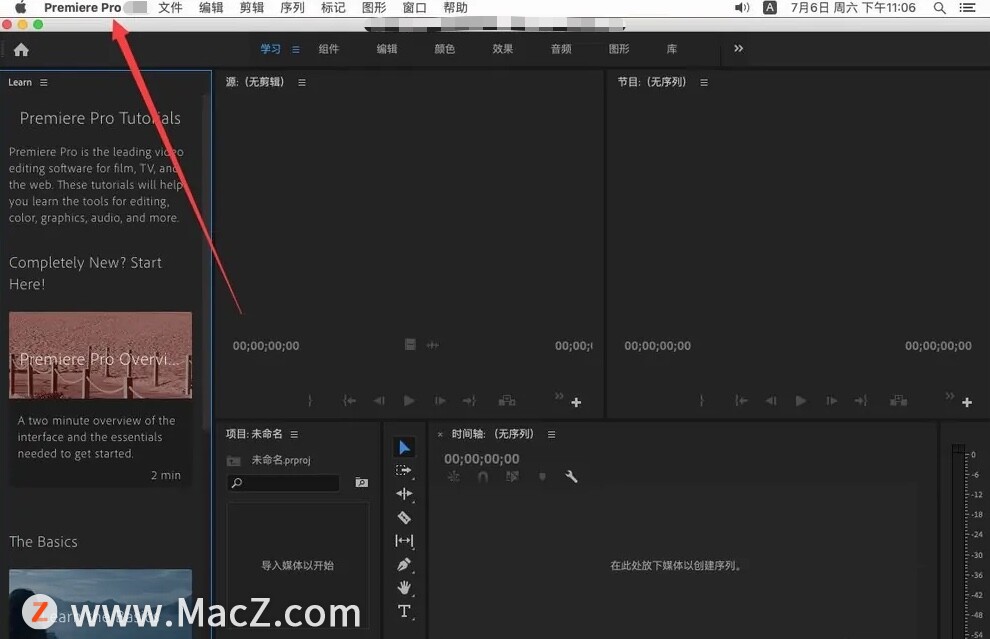Click the macOS volume icon
Viewport: 990px width, 639px height.
(x=742, y=8)
